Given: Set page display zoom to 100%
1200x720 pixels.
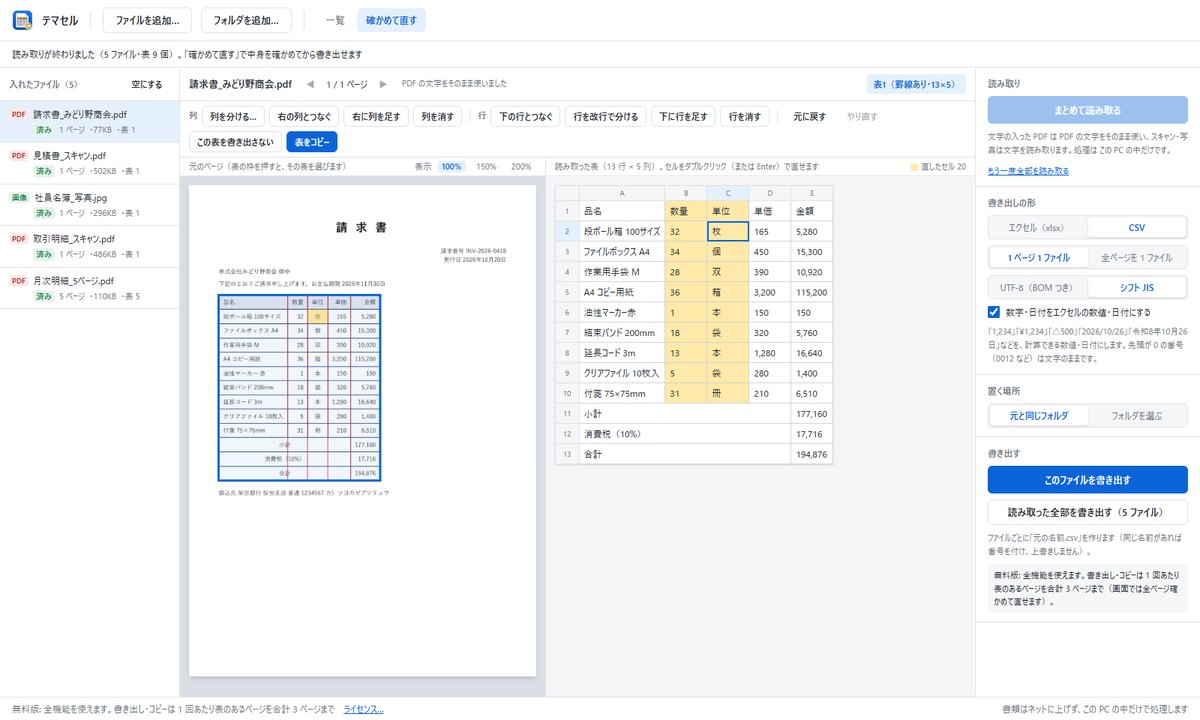Looking at the screenshot, I should coord(452,166).
